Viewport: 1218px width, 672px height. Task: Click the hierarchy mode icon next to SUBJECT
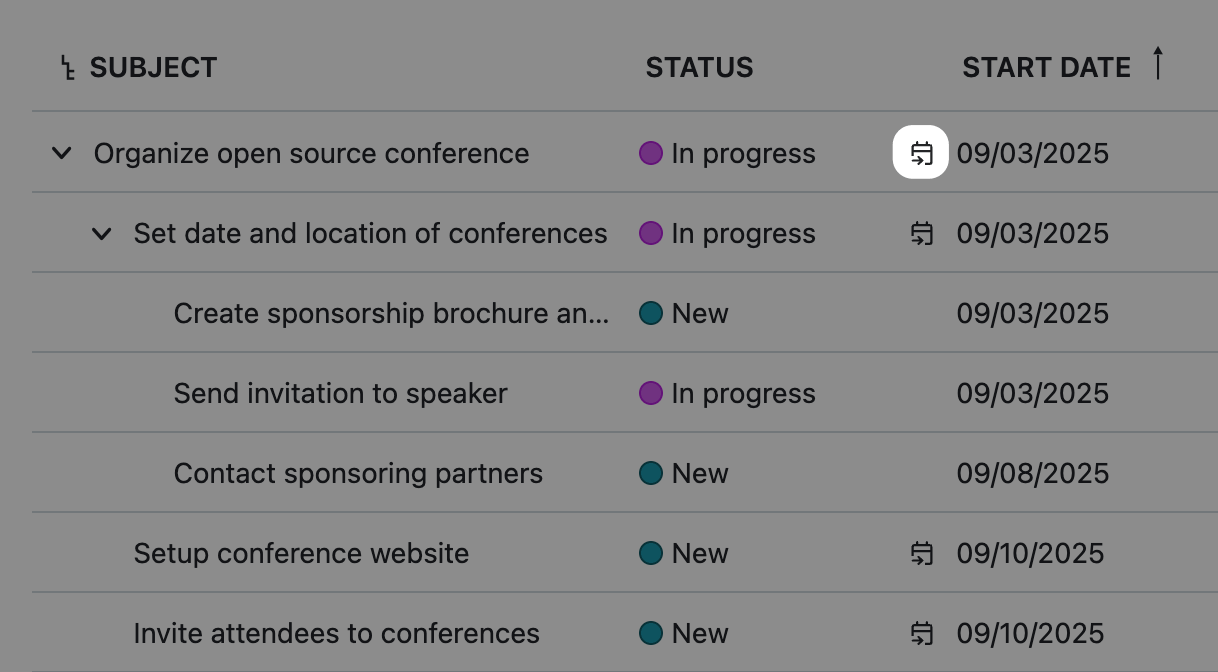(x=67, y=68)
